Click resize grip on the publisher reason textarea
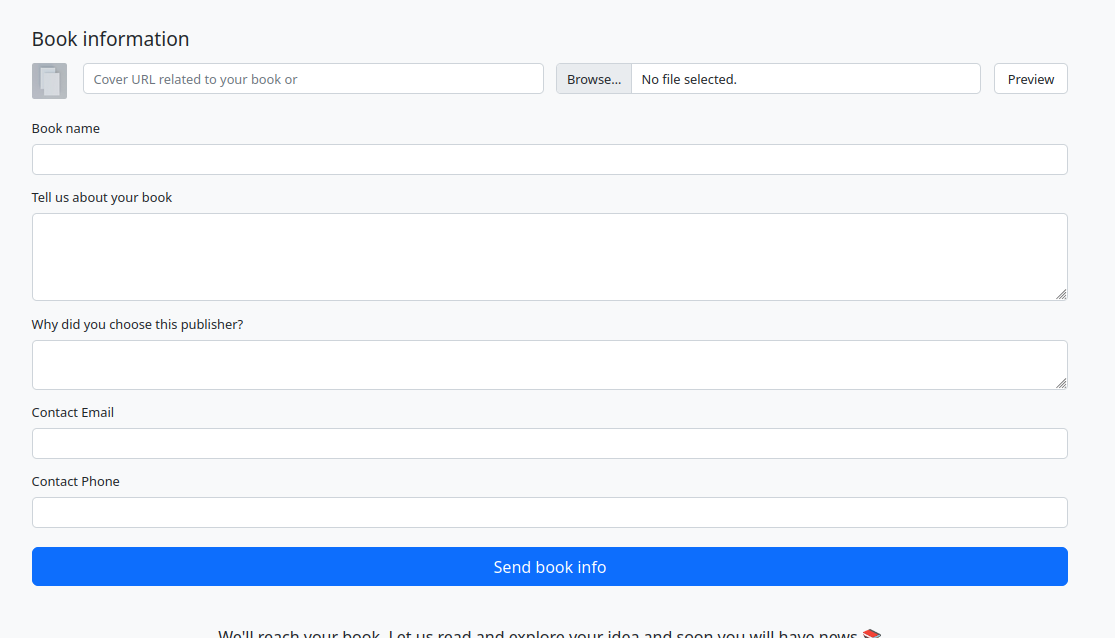The image size is (1115, 638). click(x=1060, y=382)
